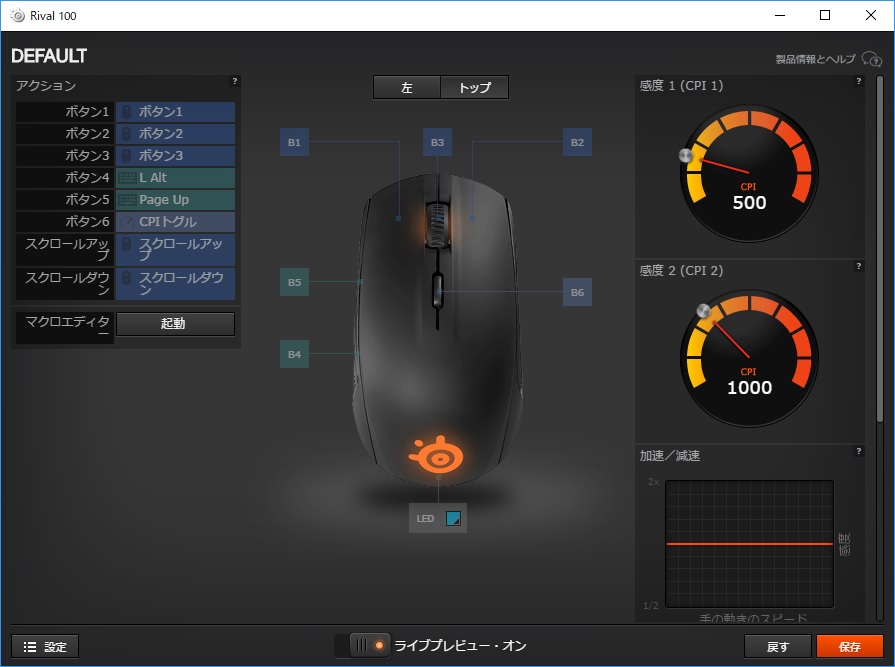Image resolution: width=895 pixels, height=667 pixels.
Task: Open the スクロールアップ action assignment
Action: tap(175, 250)
